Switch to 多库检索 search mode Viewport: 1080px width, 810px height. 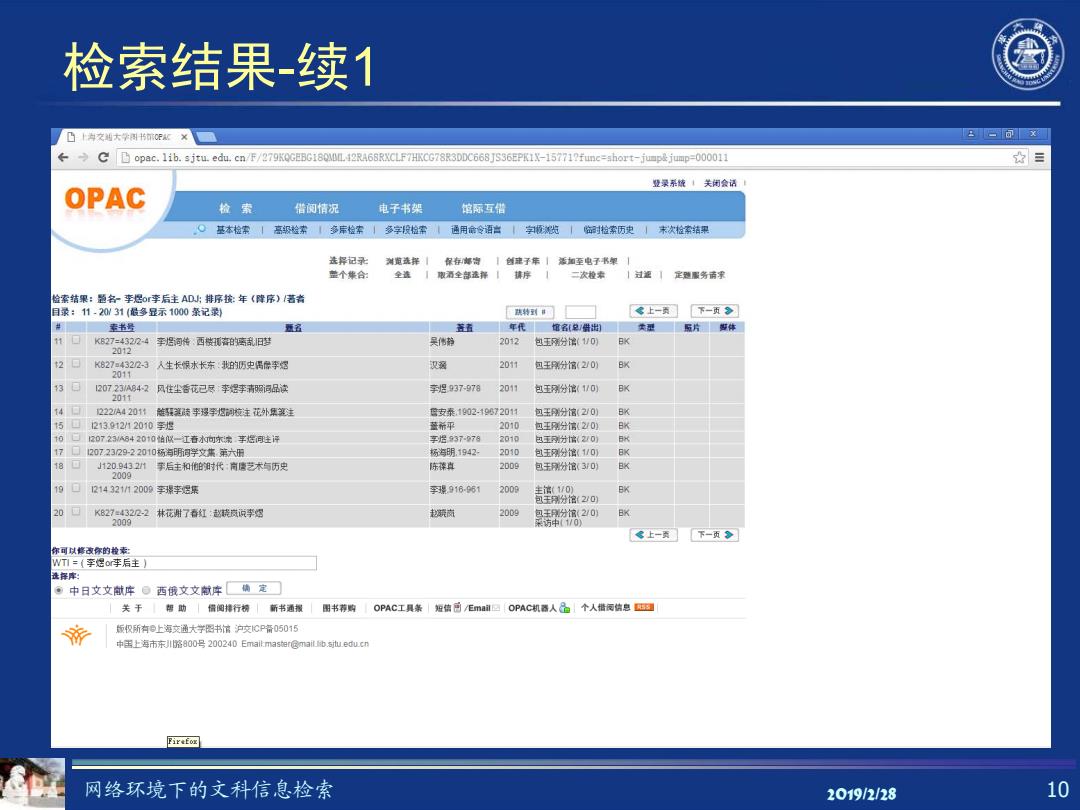[x=346, y=229]
